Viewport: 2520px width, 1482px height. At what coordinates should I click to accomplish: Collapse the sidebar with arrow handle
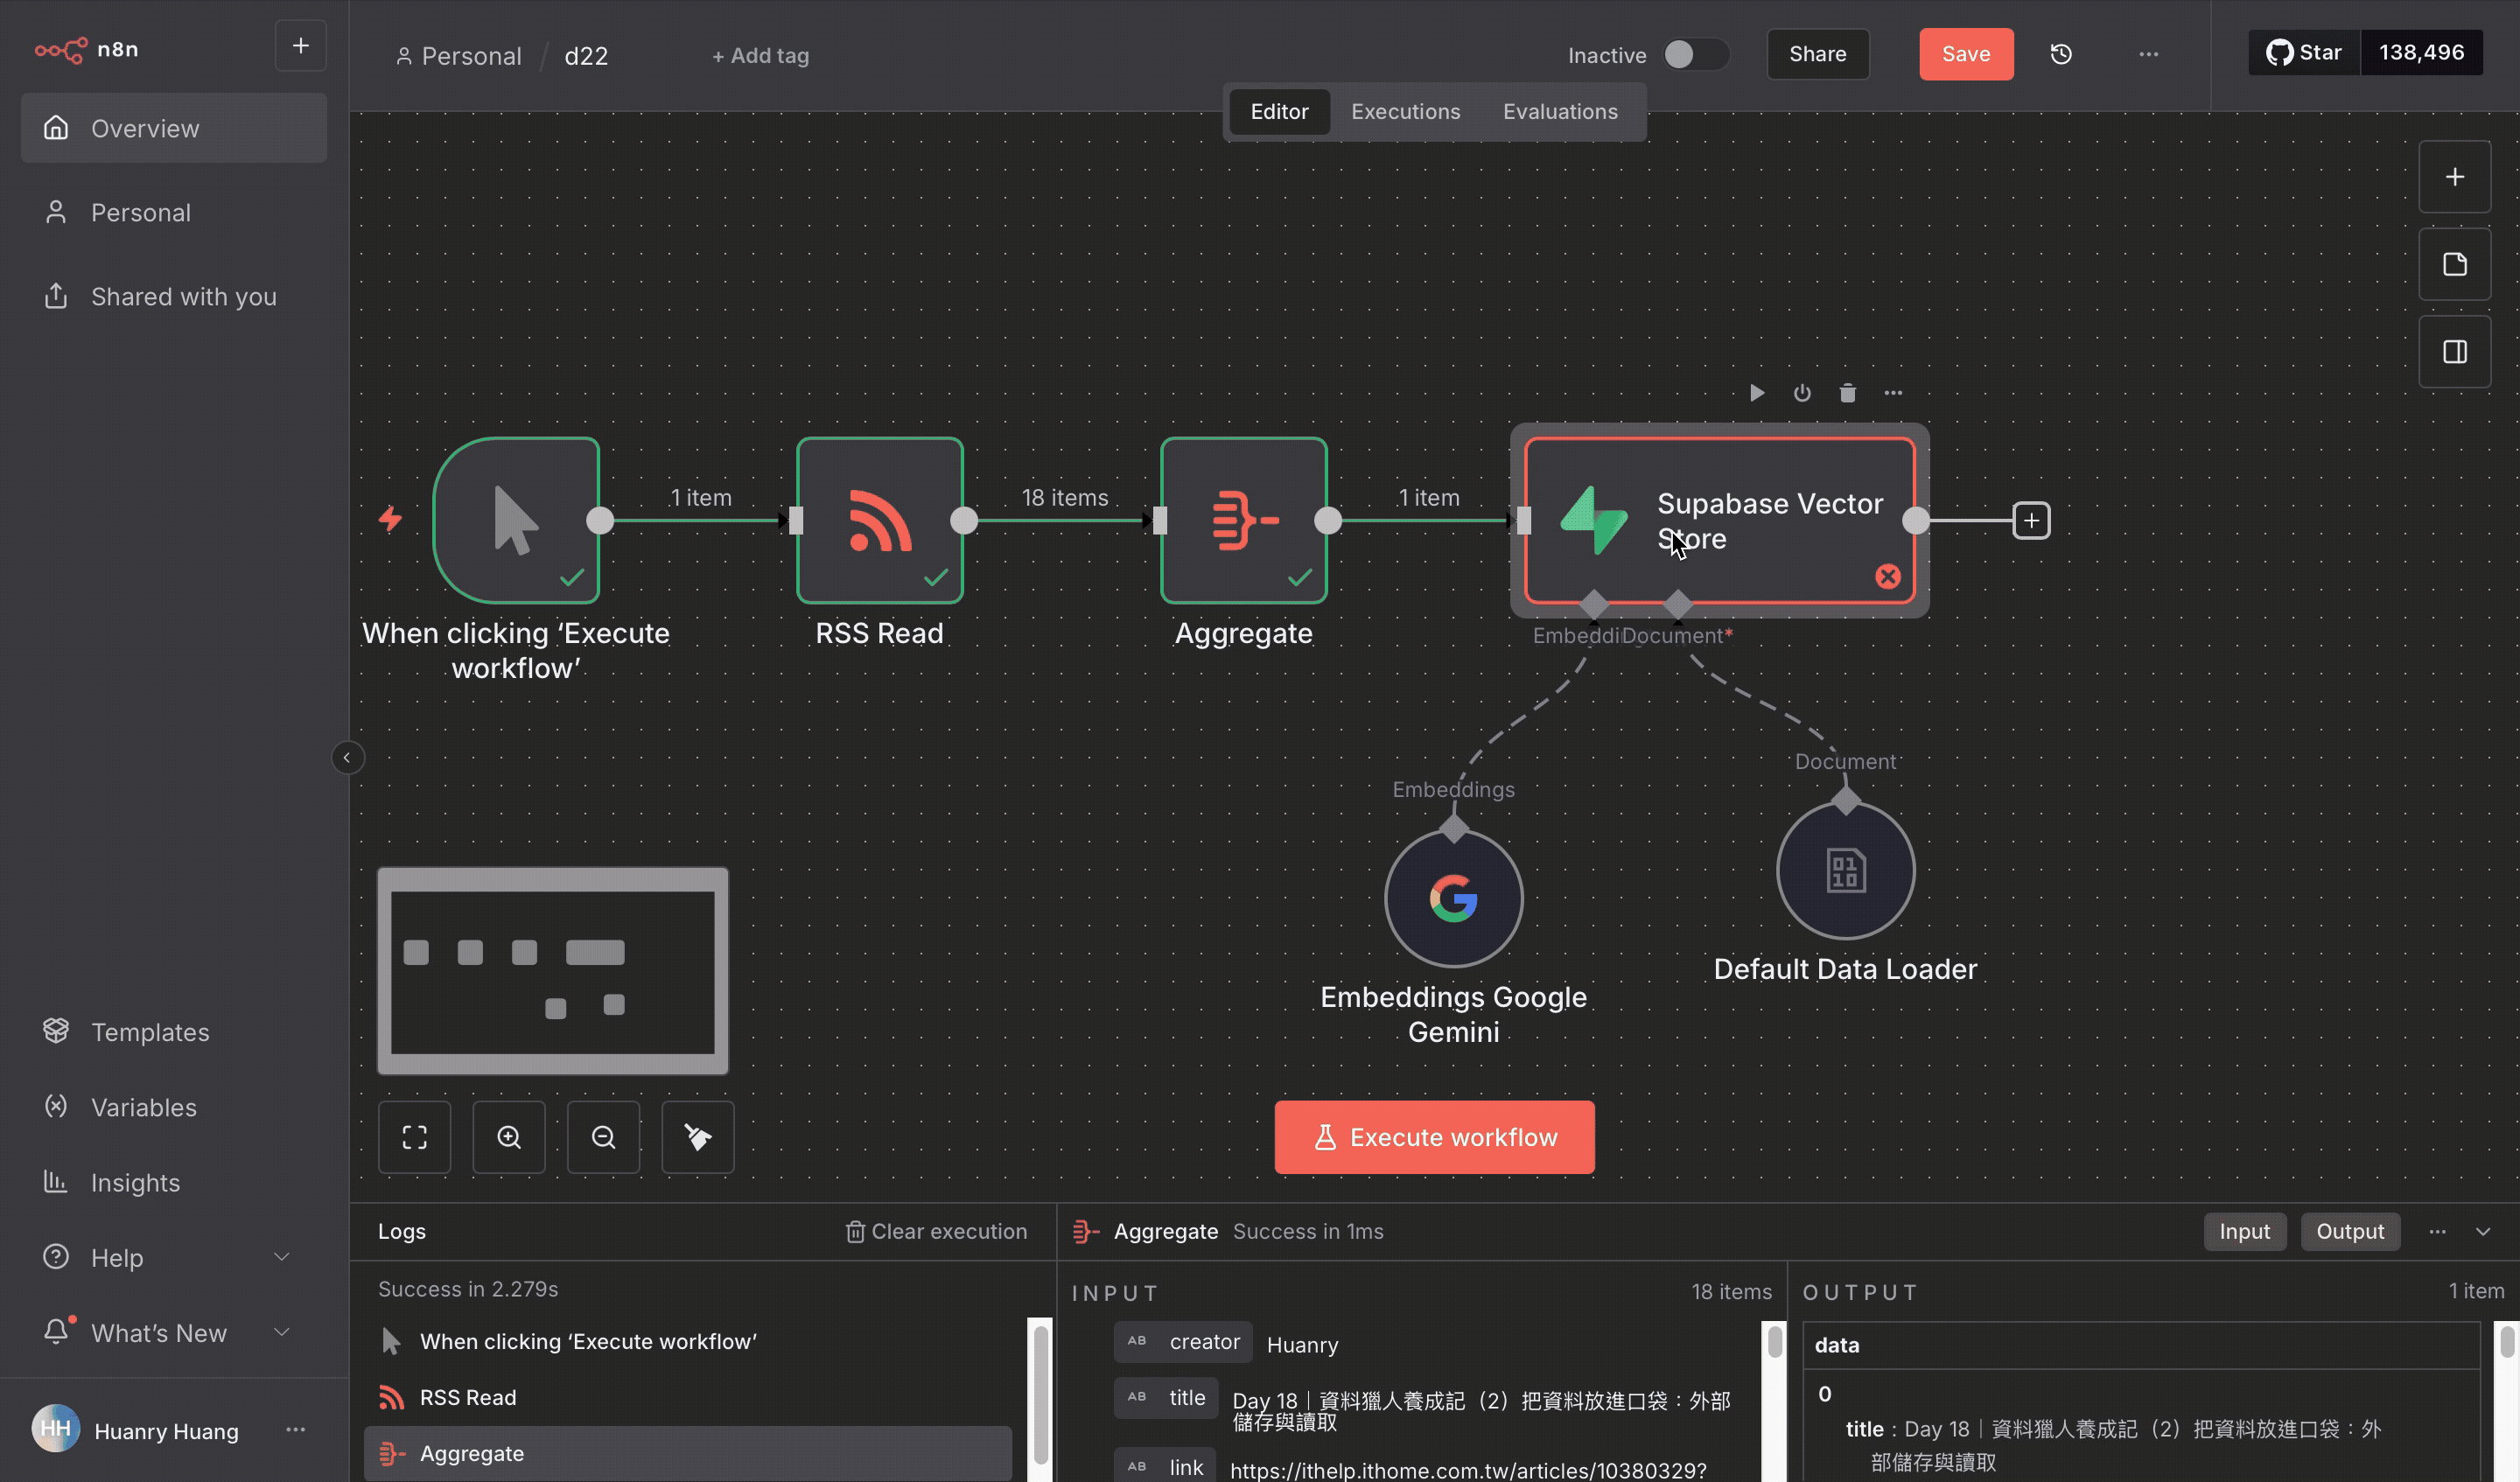pyautogui.click(x=347, y=757)
